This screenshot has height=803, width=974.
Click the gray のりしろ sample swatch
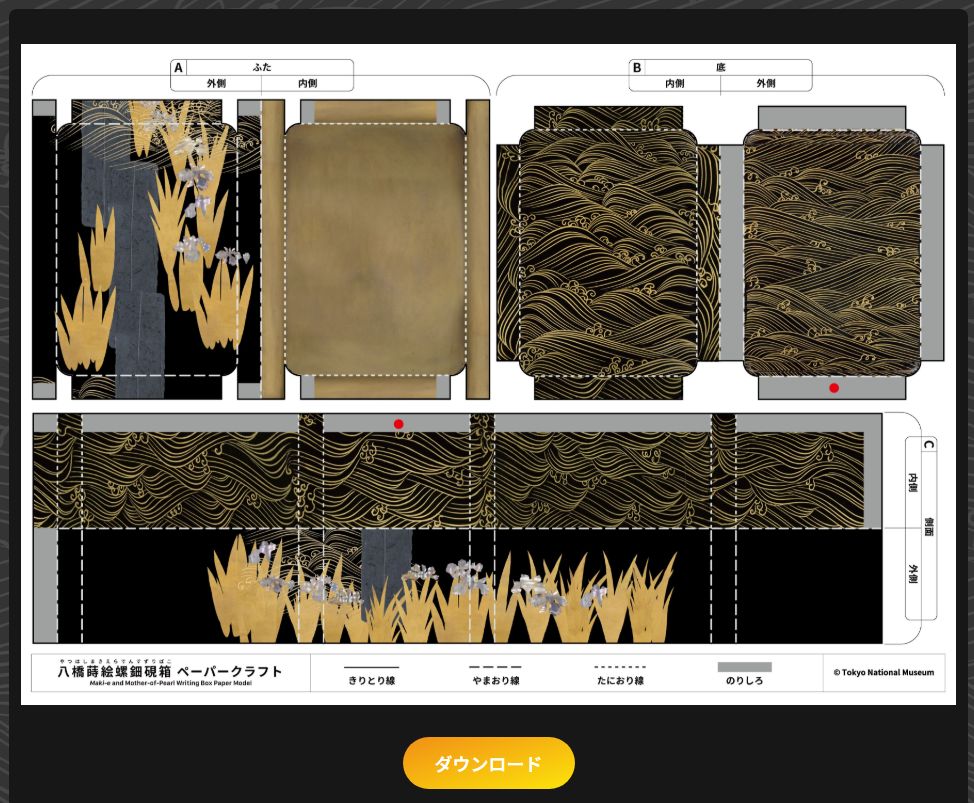[x=744, y=667]
